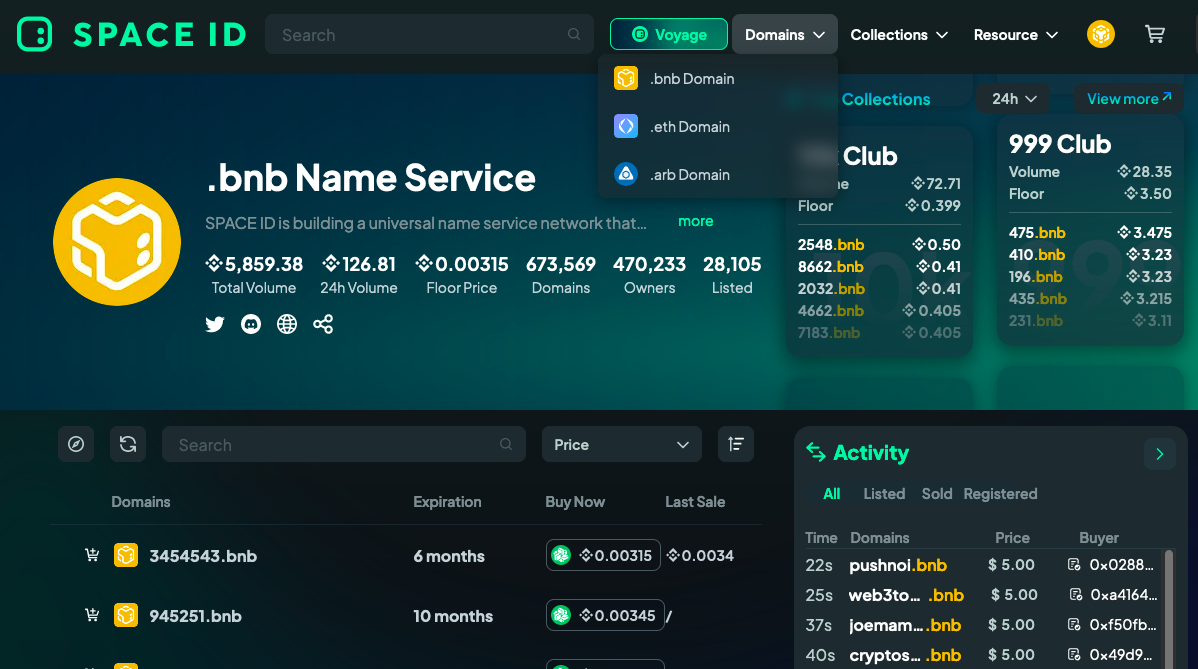Expand Activity panel with the arrow button
Image resolution: width=1198 pixels, height=669 pixels.
coord(1160,454)
